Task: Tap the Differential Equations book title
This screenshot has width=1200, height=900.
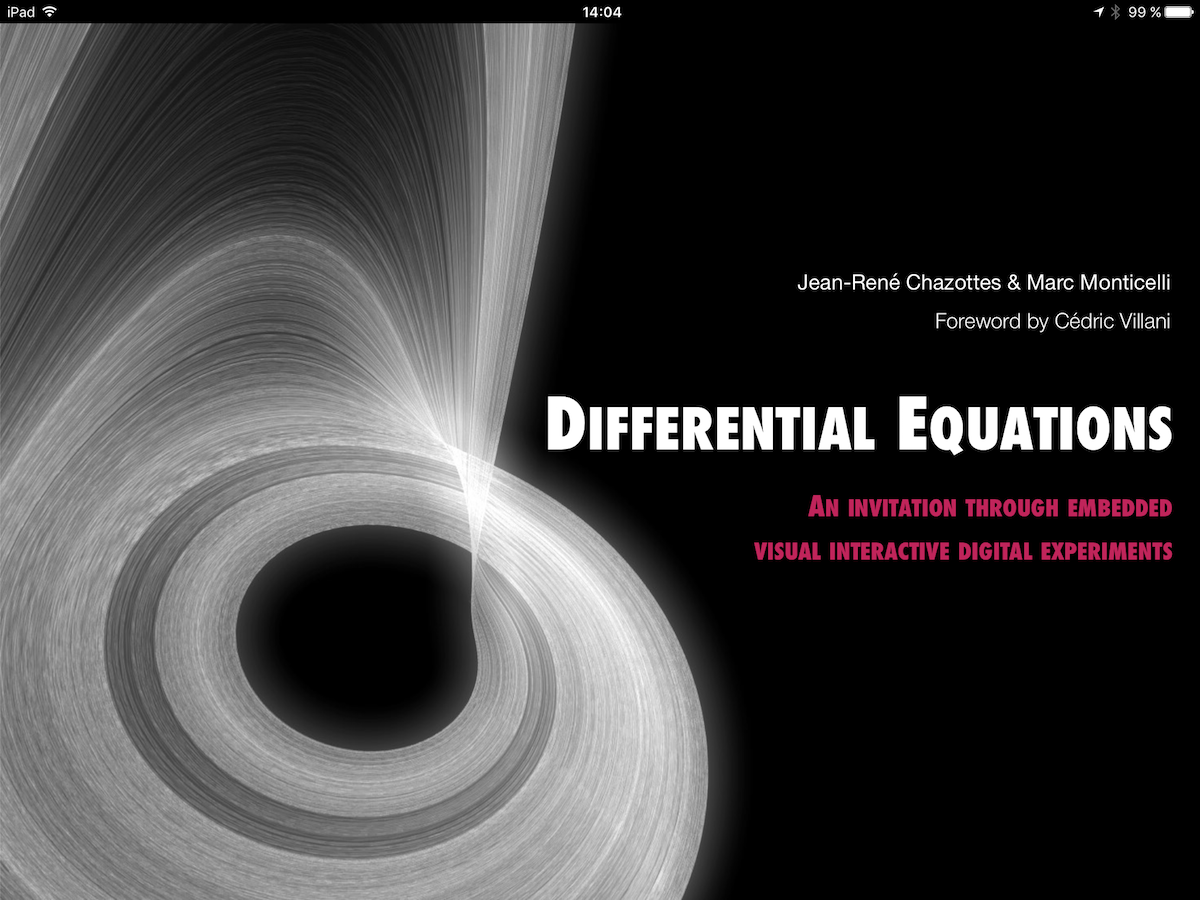Action: coord(859,425)
